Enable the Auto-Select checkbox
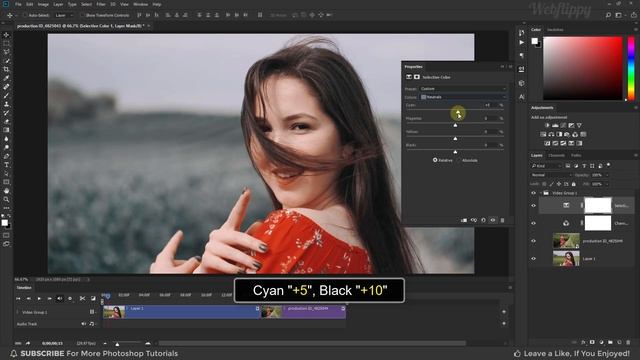The width and height of the screenshot is (640, 360). click(25, 15)
